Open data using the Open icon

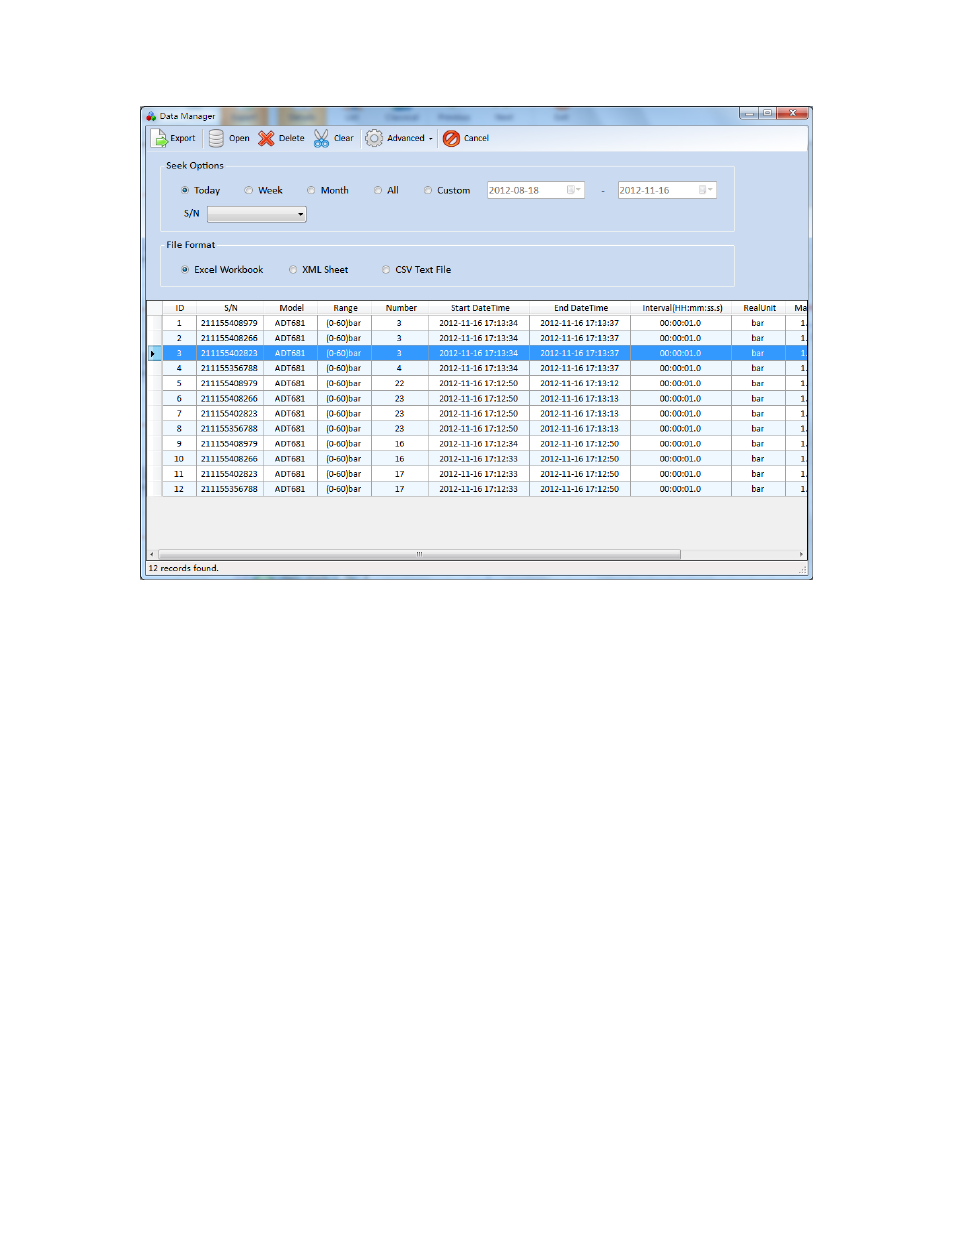(216, 139)
